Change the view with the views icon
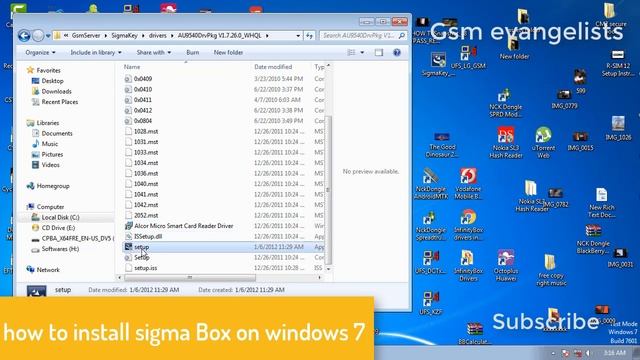This screenshot has width=640, height=360. [x=351, y=53]
